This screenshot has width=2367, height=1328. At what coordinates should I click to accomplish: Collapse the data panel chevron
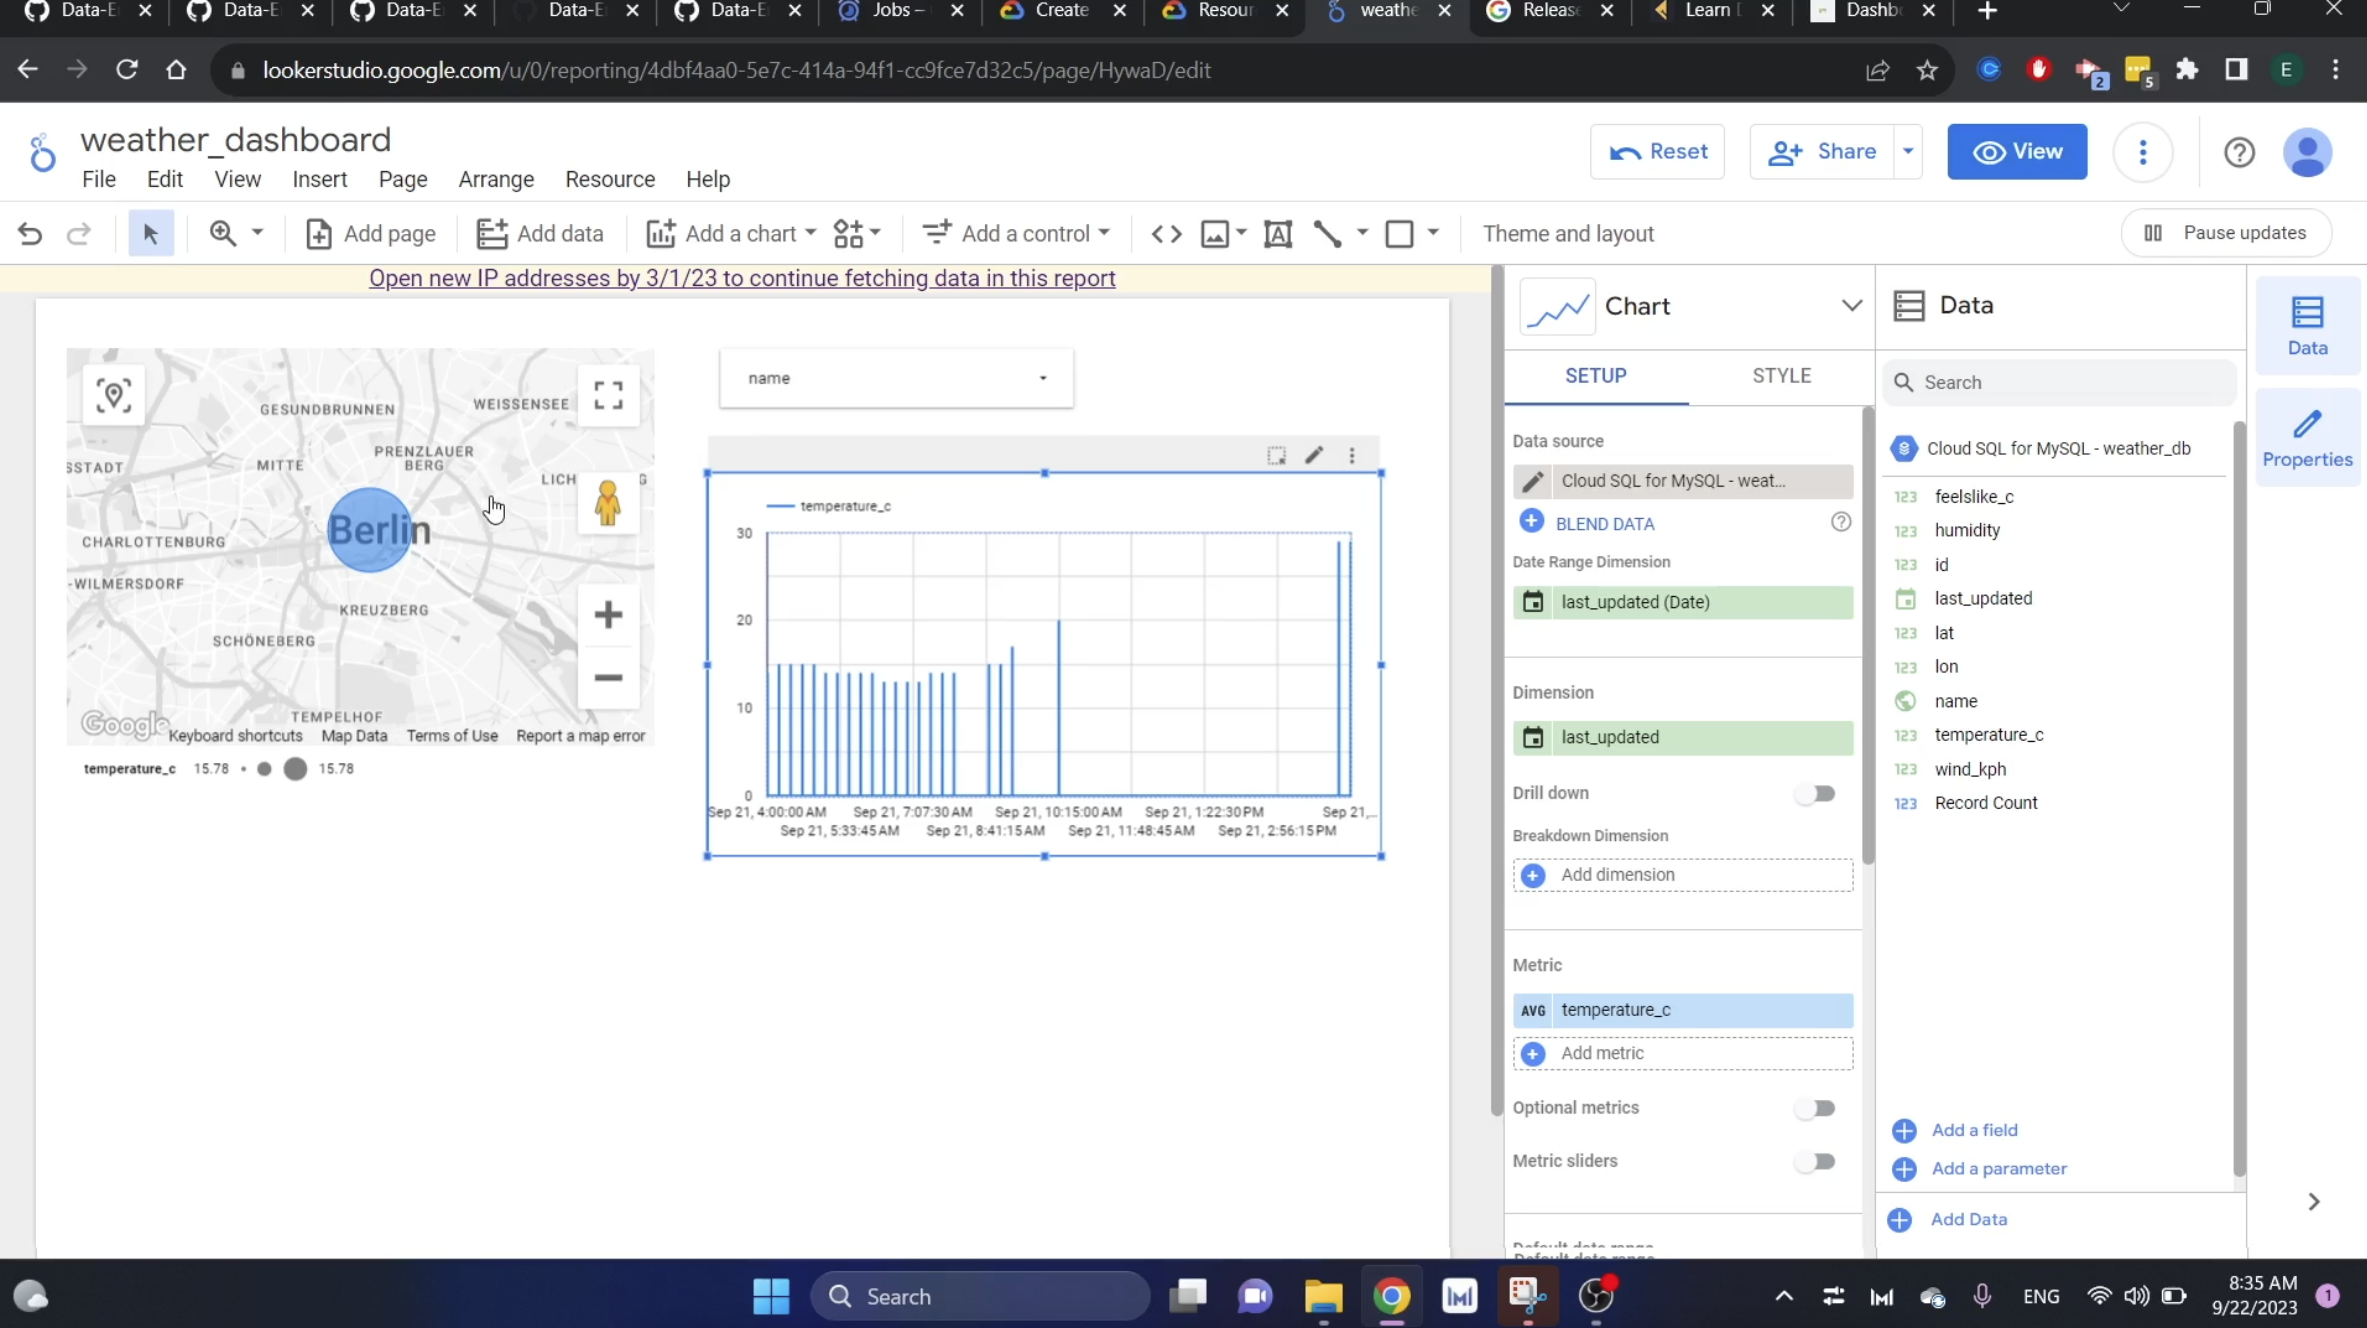click(x=2313, y=1202)
